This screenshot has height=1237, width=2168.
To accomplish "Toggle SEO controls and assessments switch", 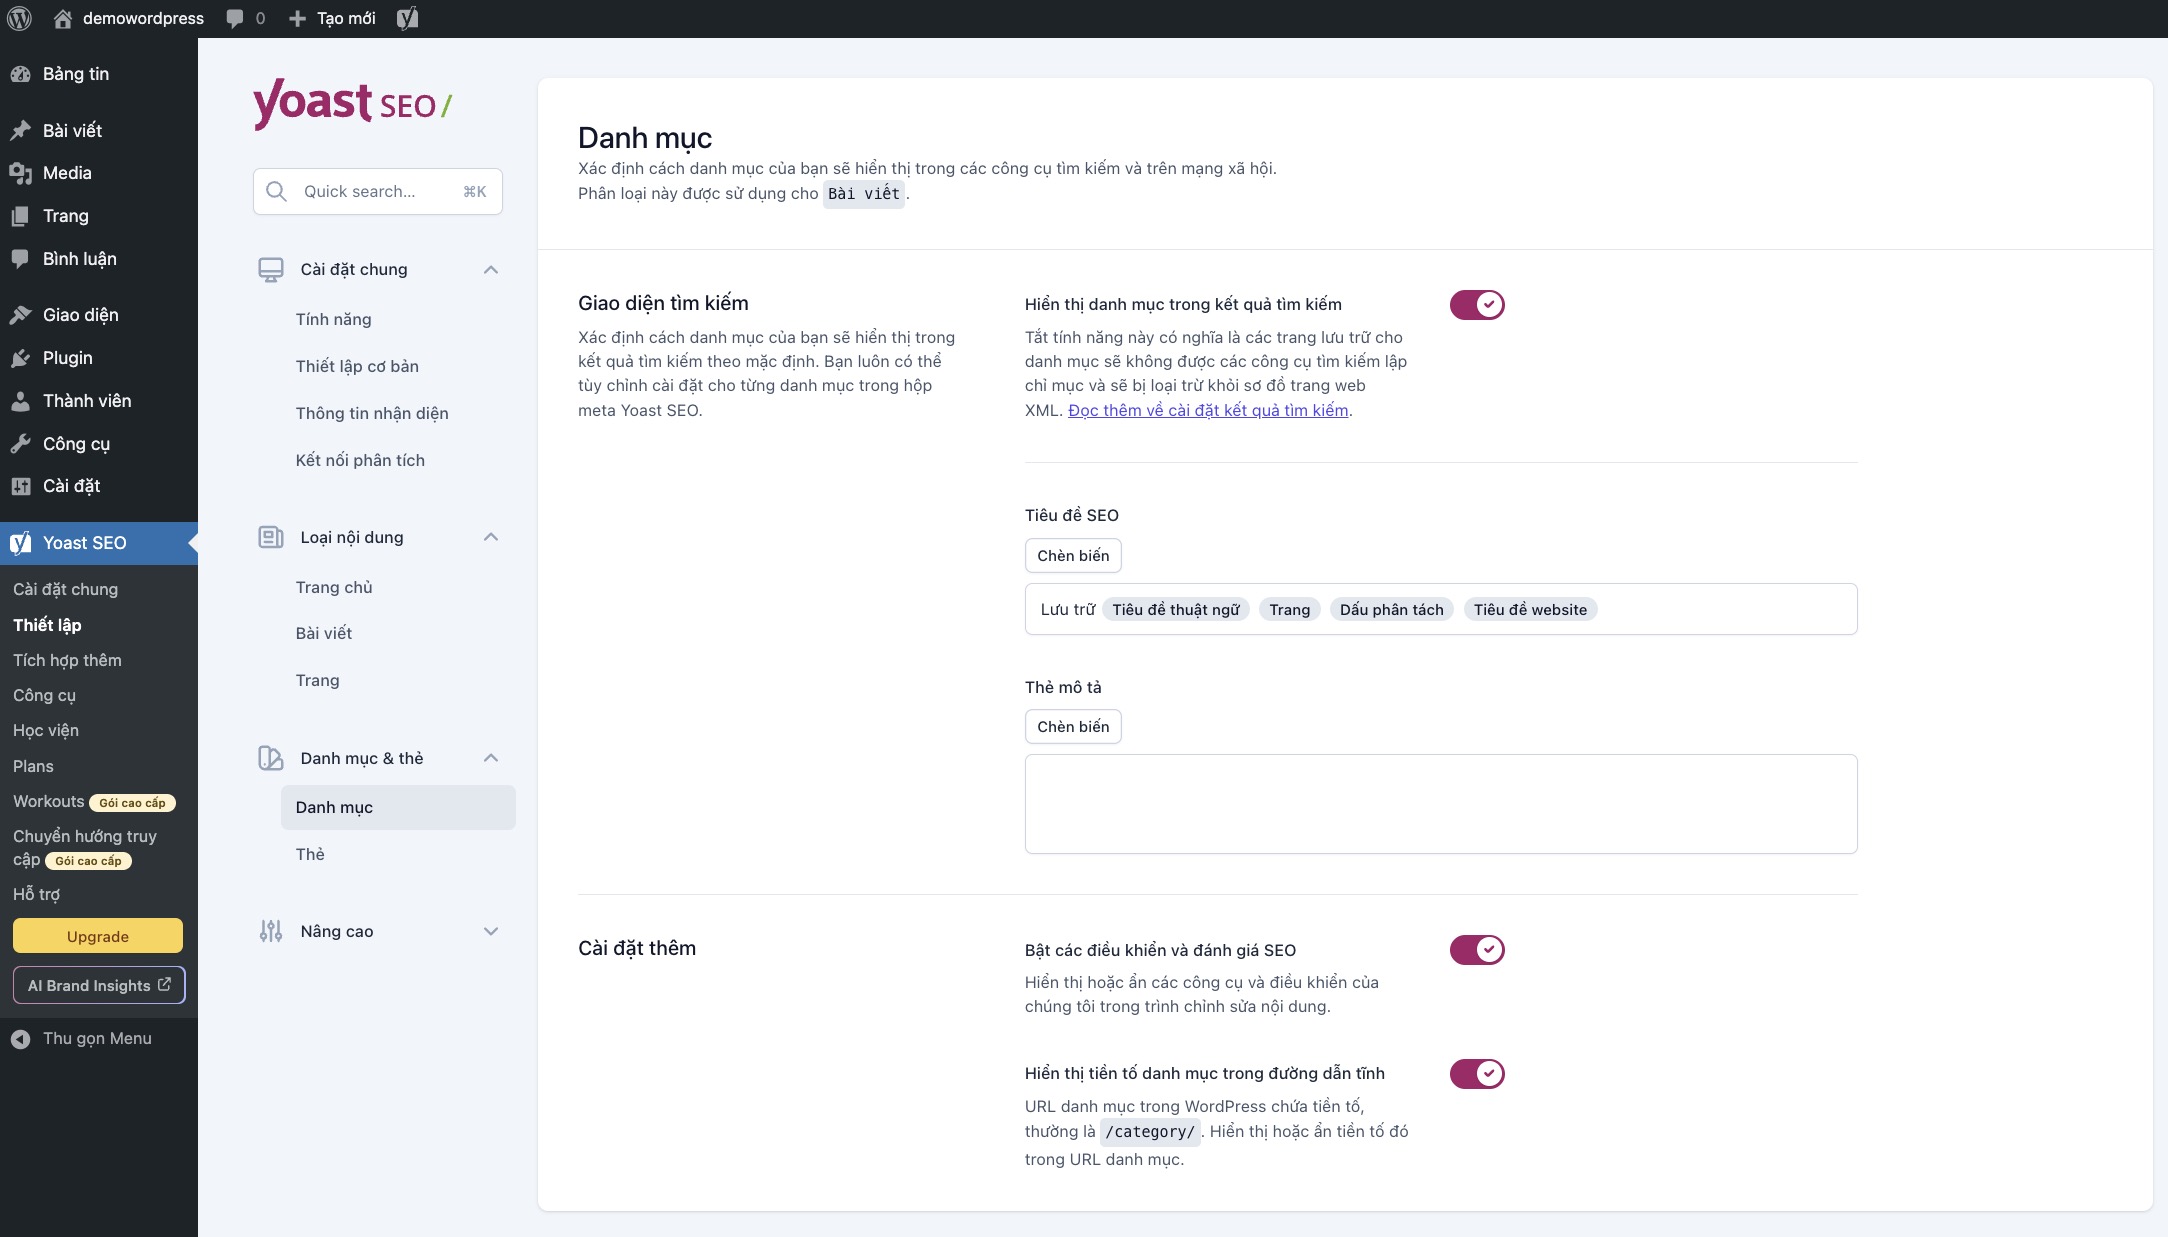I will (x=1476, y=949).
